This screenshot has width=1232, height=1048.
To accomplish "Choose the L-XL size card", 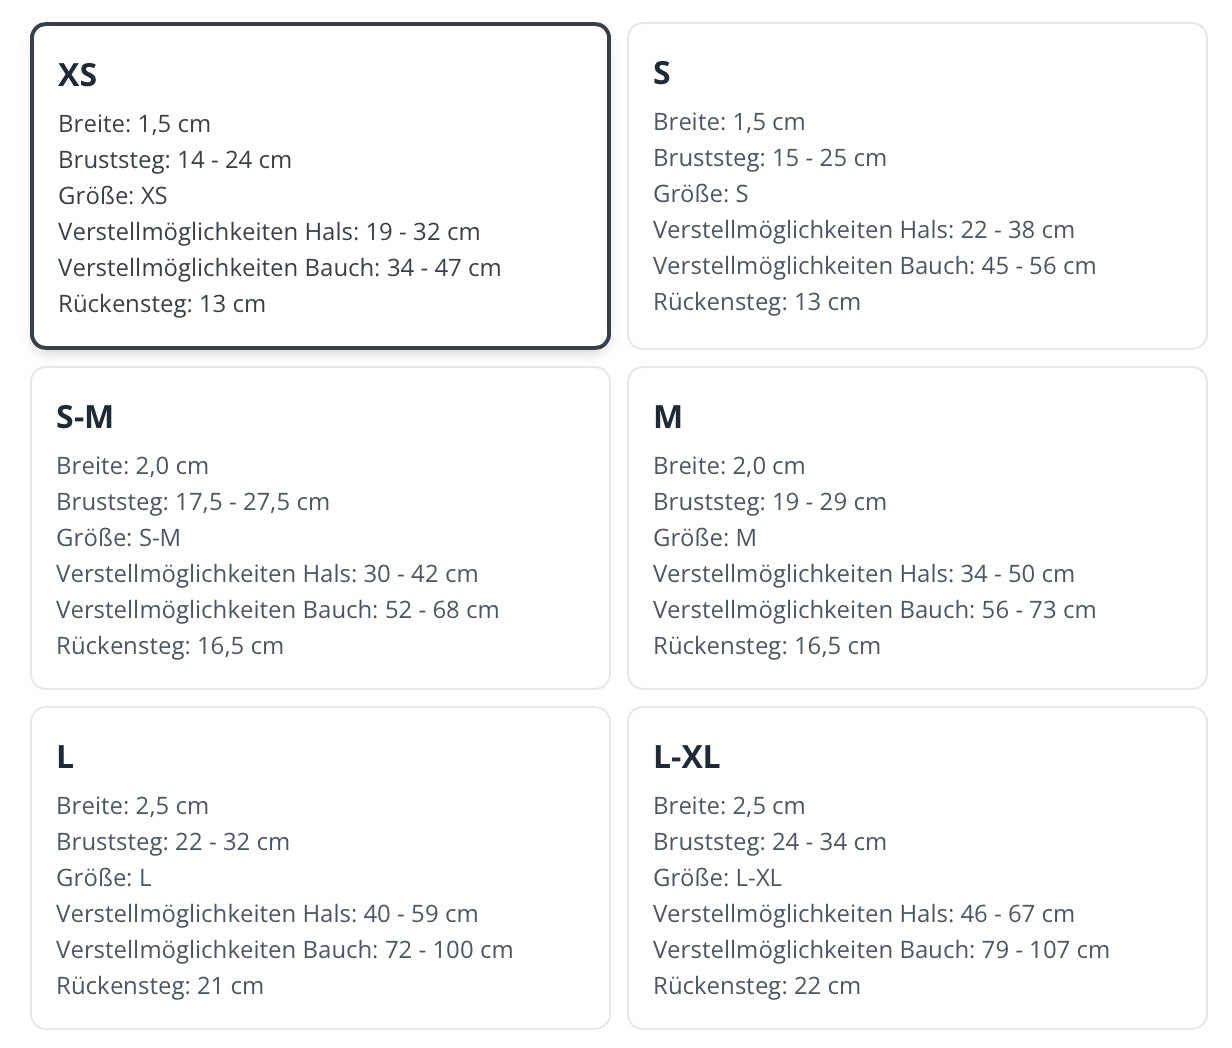I will click(917, 868).
